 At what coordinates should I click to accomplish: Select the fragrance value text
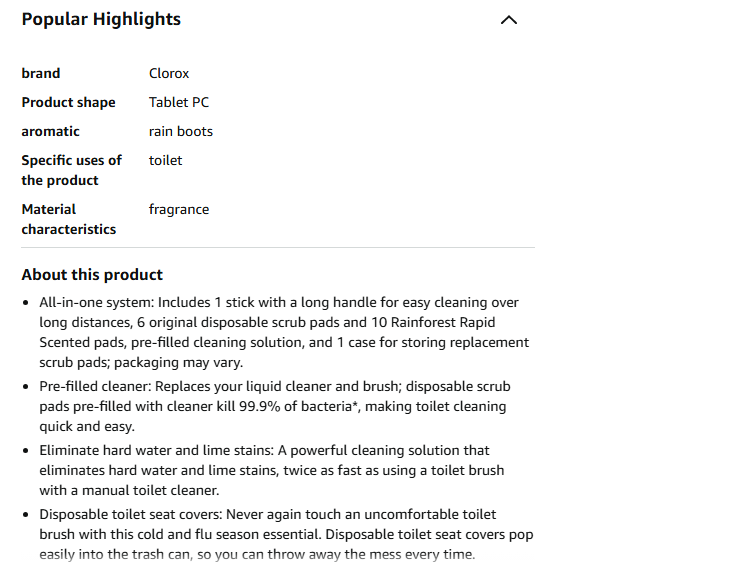pos(179,209)
